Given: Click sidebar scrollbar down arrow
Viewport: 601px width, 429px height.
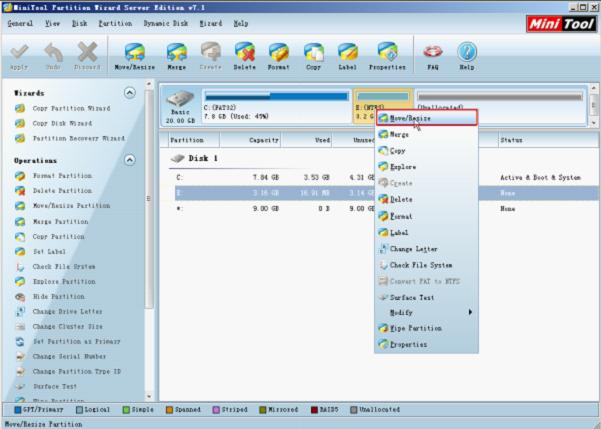Looking at the screenshot, I should point(149,397).
